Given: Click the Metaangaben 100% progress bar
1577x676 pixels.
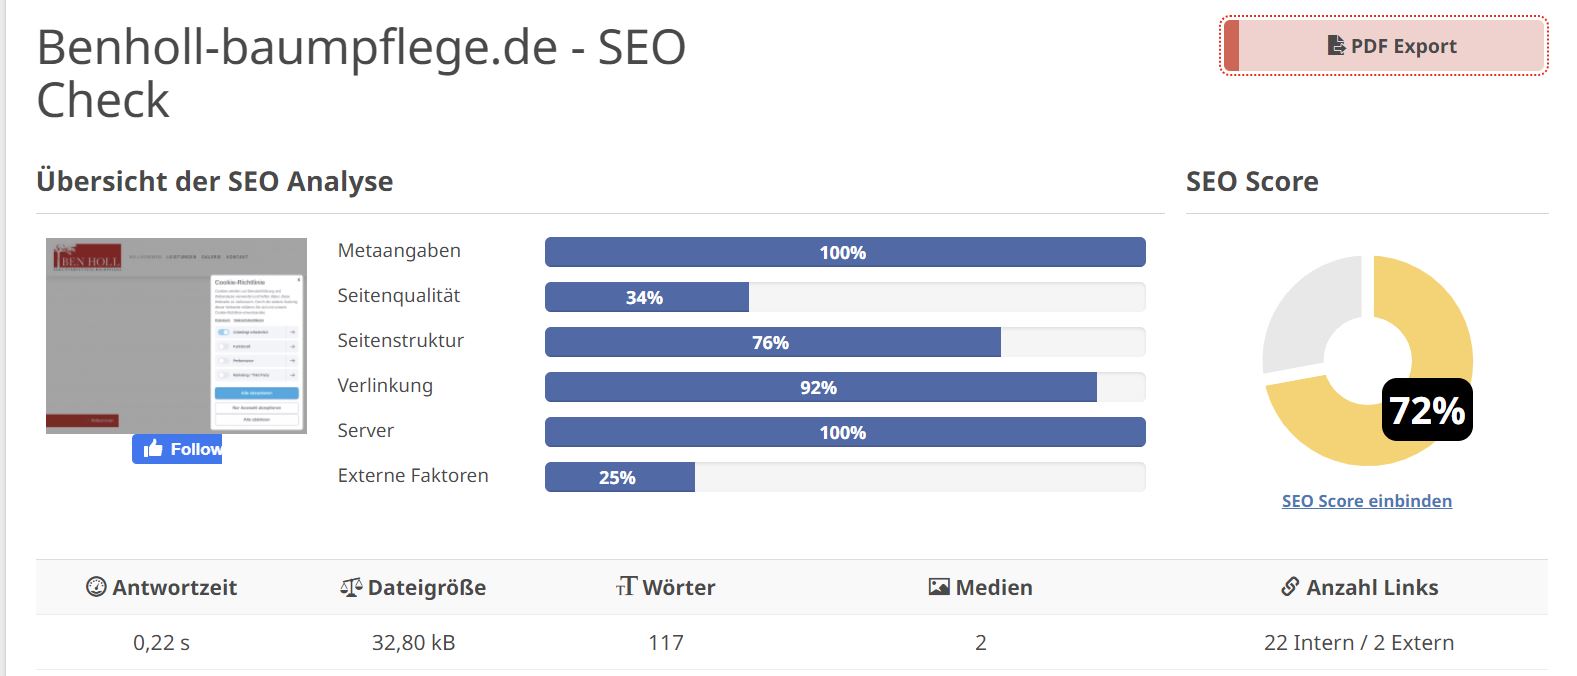Looking at the screenshot, I should click(x=845, y=252).
